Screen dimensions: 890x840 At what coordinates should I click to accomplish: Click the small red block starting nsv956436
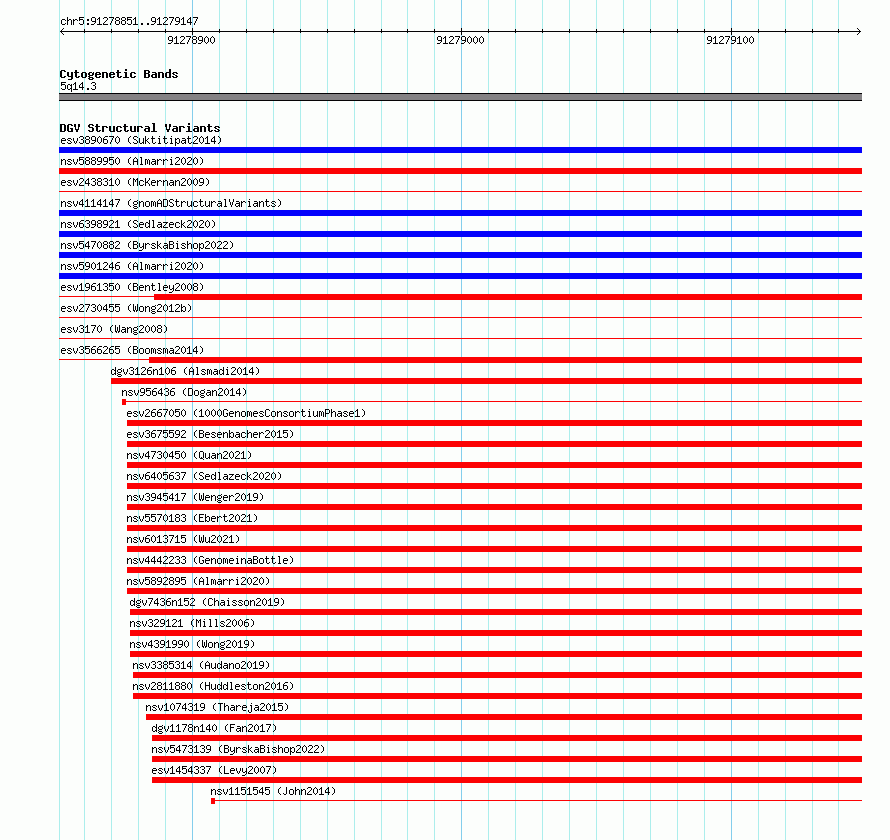tap(124, 402)
